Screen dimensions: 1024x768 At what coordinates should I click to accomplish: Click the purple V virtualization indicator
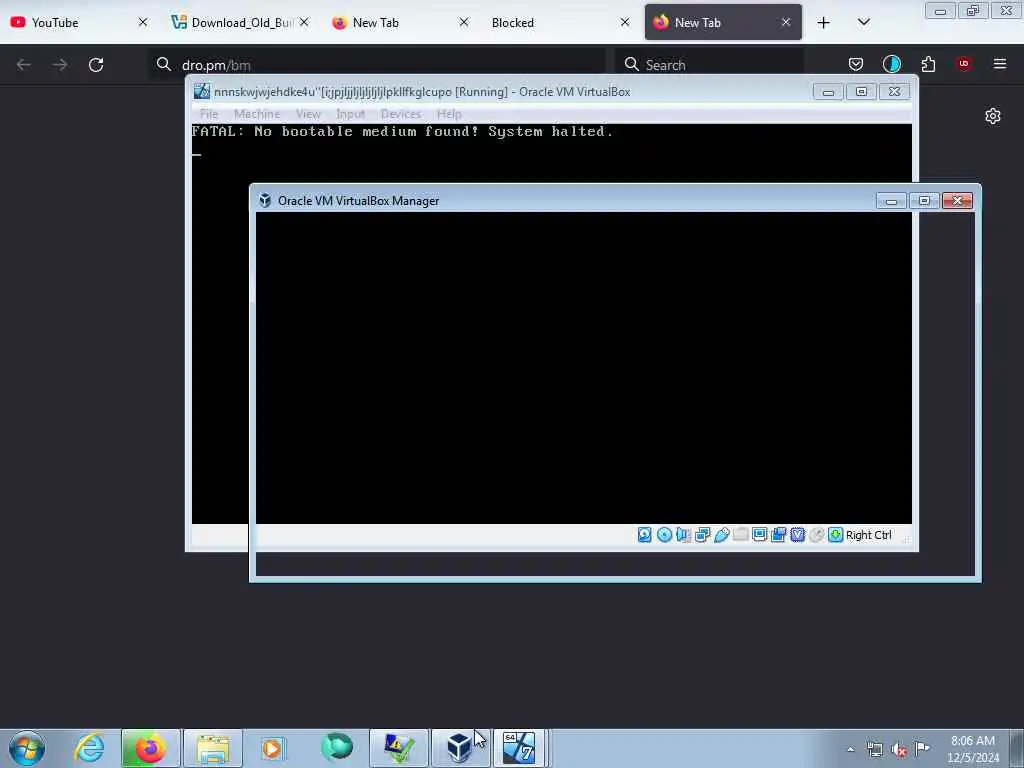click(797, 535)
